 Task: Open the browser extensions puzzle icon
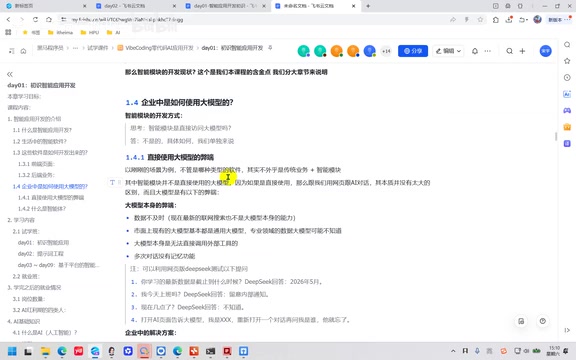click(x=496, y=20)
